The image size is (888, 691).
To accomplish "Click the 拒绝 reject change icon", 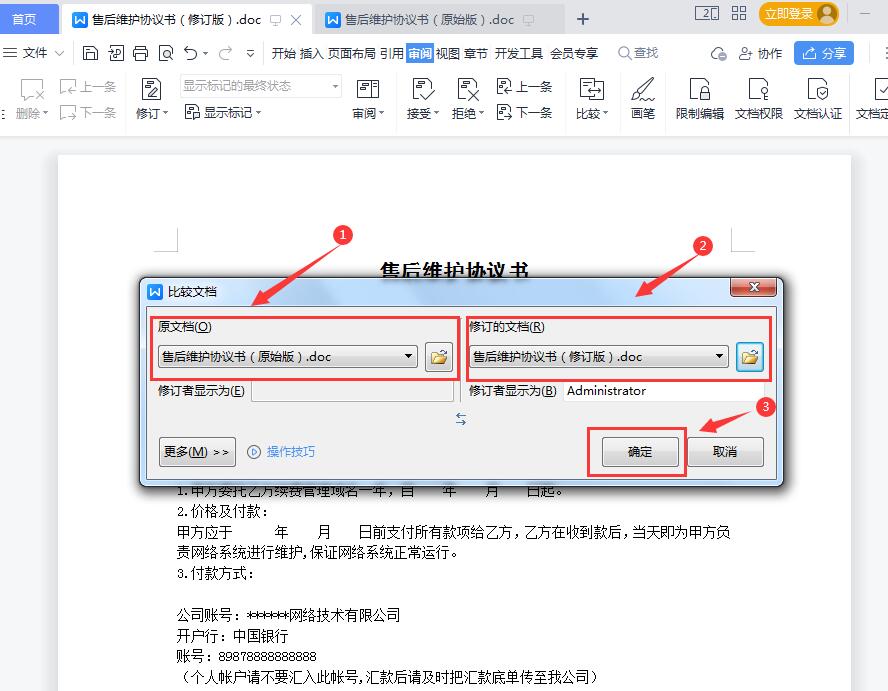I will [468, 89].
